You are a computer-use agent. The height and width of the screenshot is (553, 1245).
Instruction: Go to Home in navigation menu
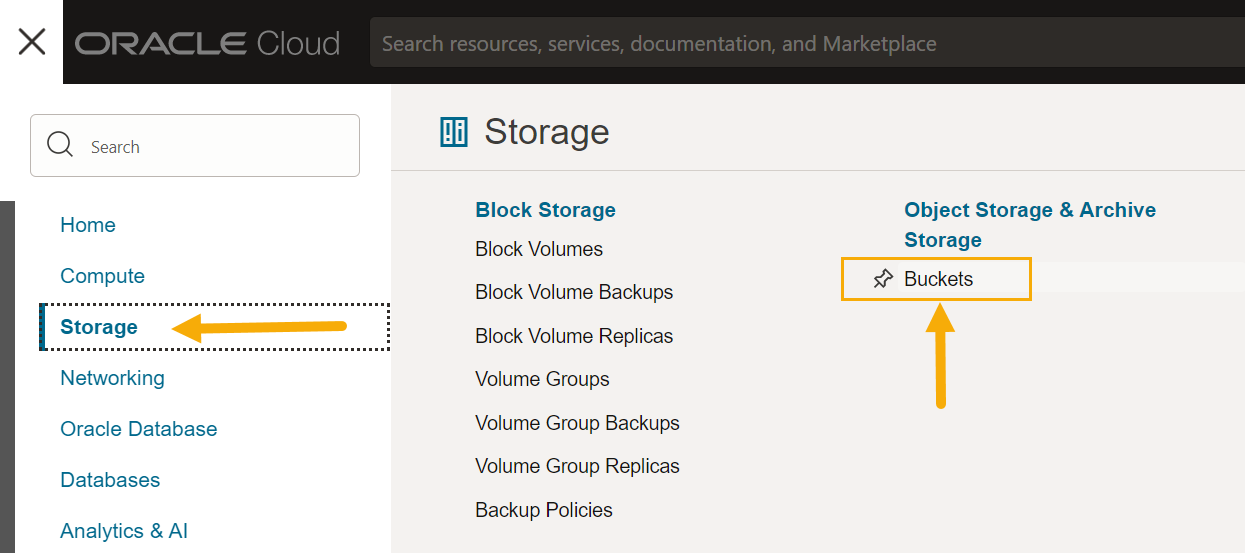pos(88,225)
